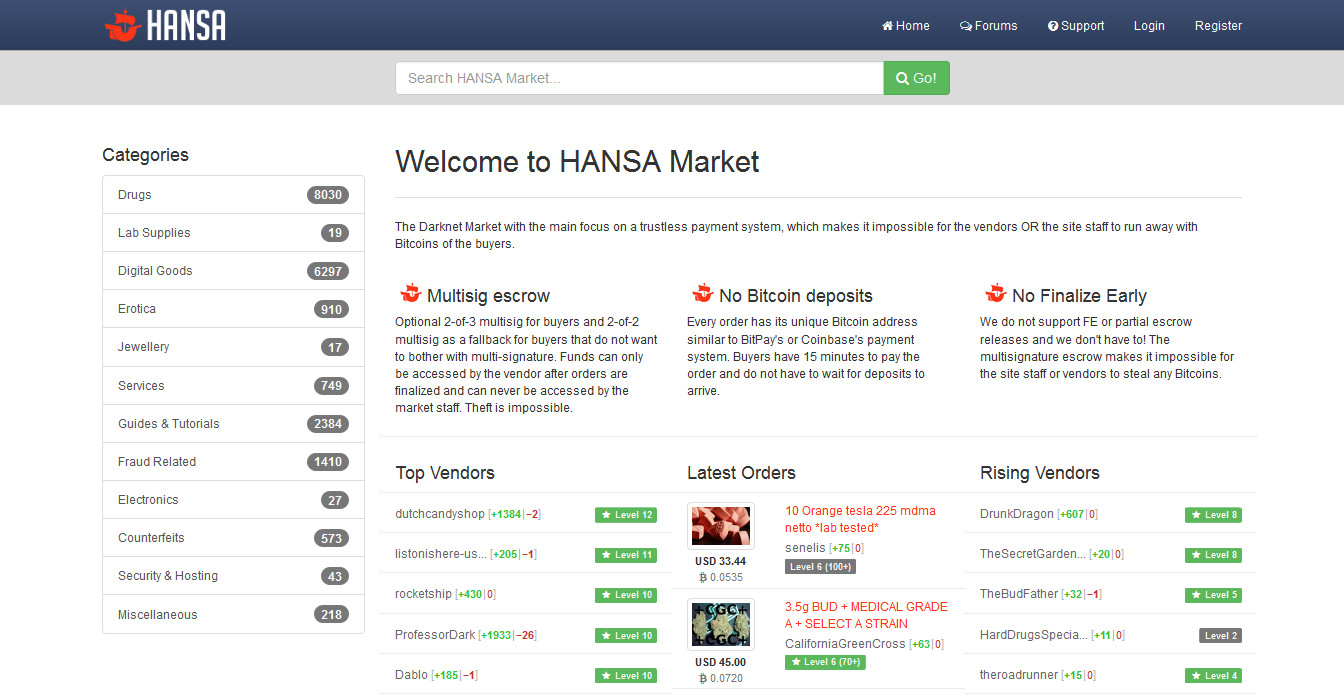Image resolution: width=1344 pixels, height=695 pixels.
Task: Open the Jewellery category
Action: click(x=233, y=347)
